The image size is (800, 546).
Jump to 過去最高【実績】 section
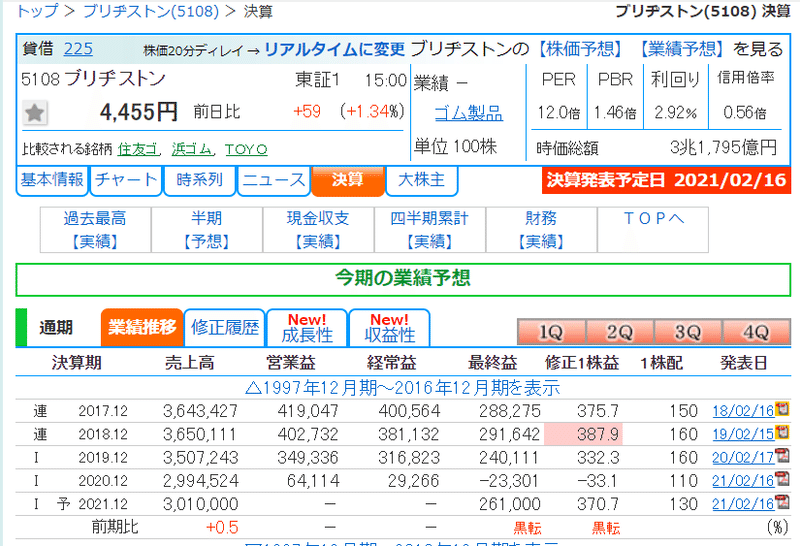click(95, 230)
